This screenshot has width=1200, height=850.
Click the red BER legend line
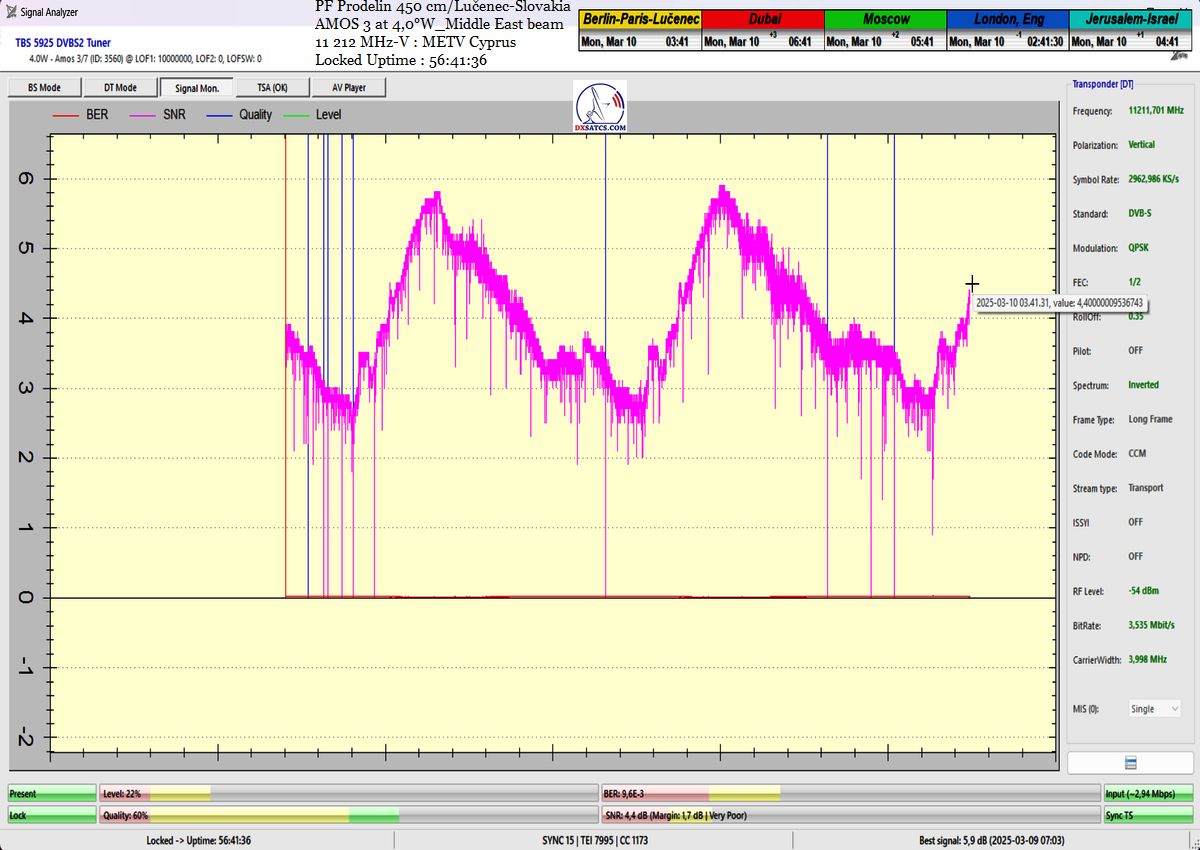point(66,115)
